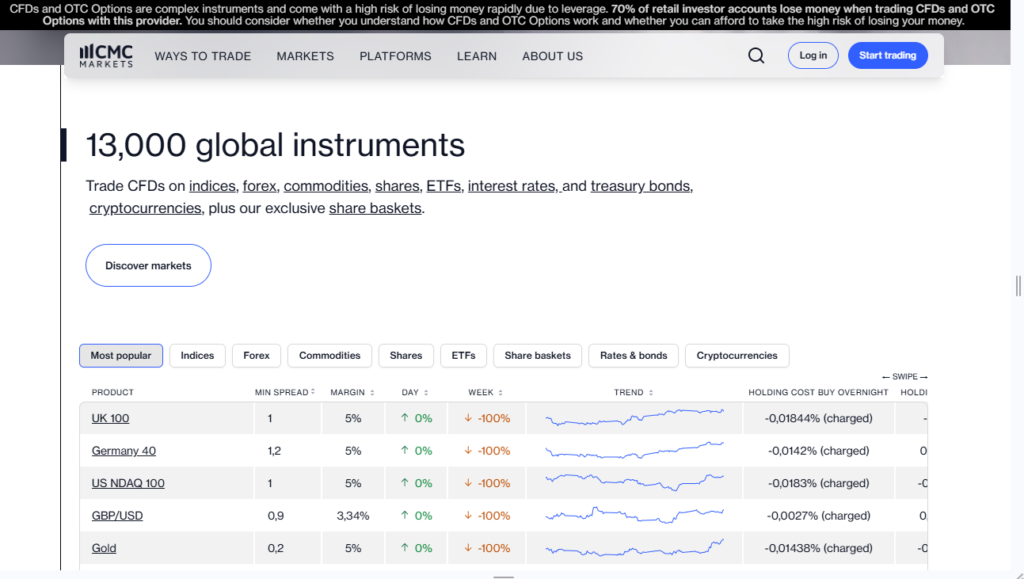Click the page's vertical scrollbar handle
Image resolution: width=1024 pixels, height=579 pixels.
[1018, 285]
